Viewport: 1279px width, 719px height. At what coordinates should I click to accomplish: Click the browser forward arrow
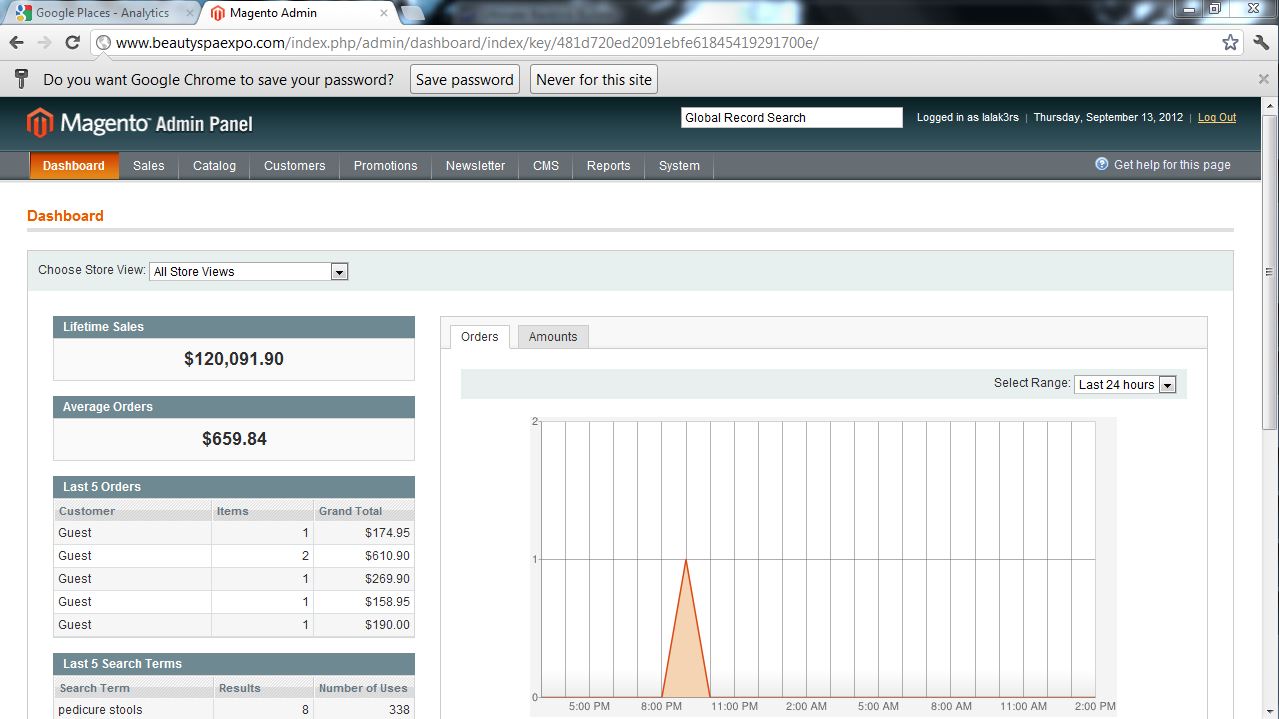[44, 43]
